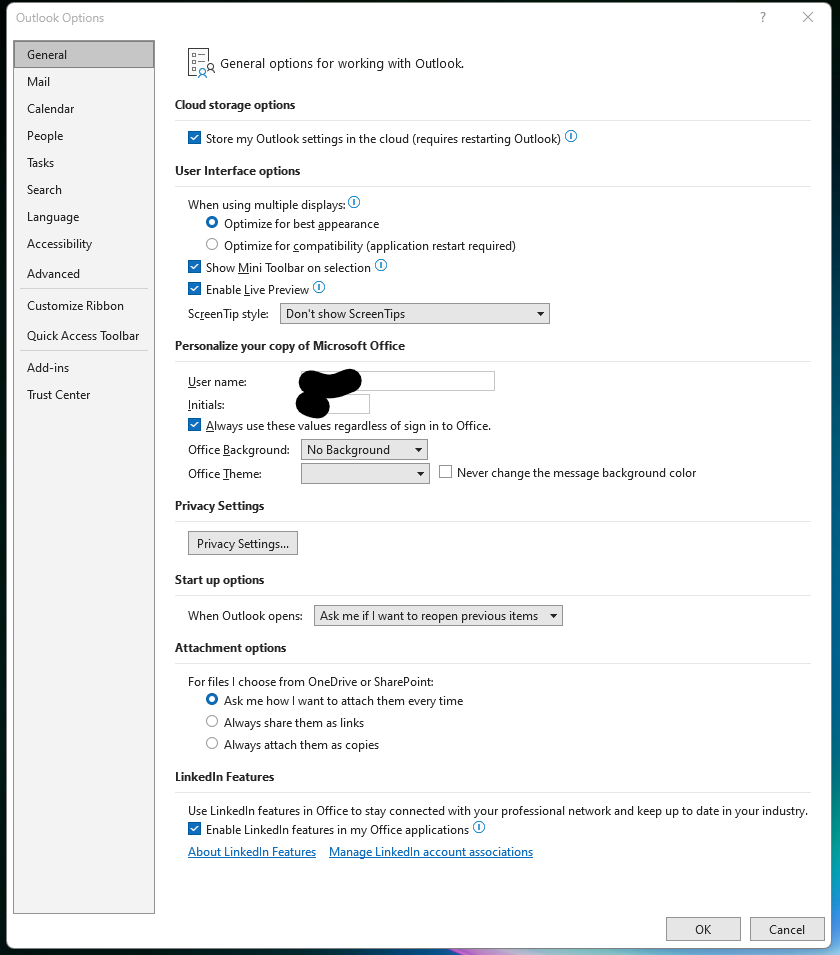Select Optimize for compatibility option
Viewport: 840px width, 955px height.
[x=212, y=245]
